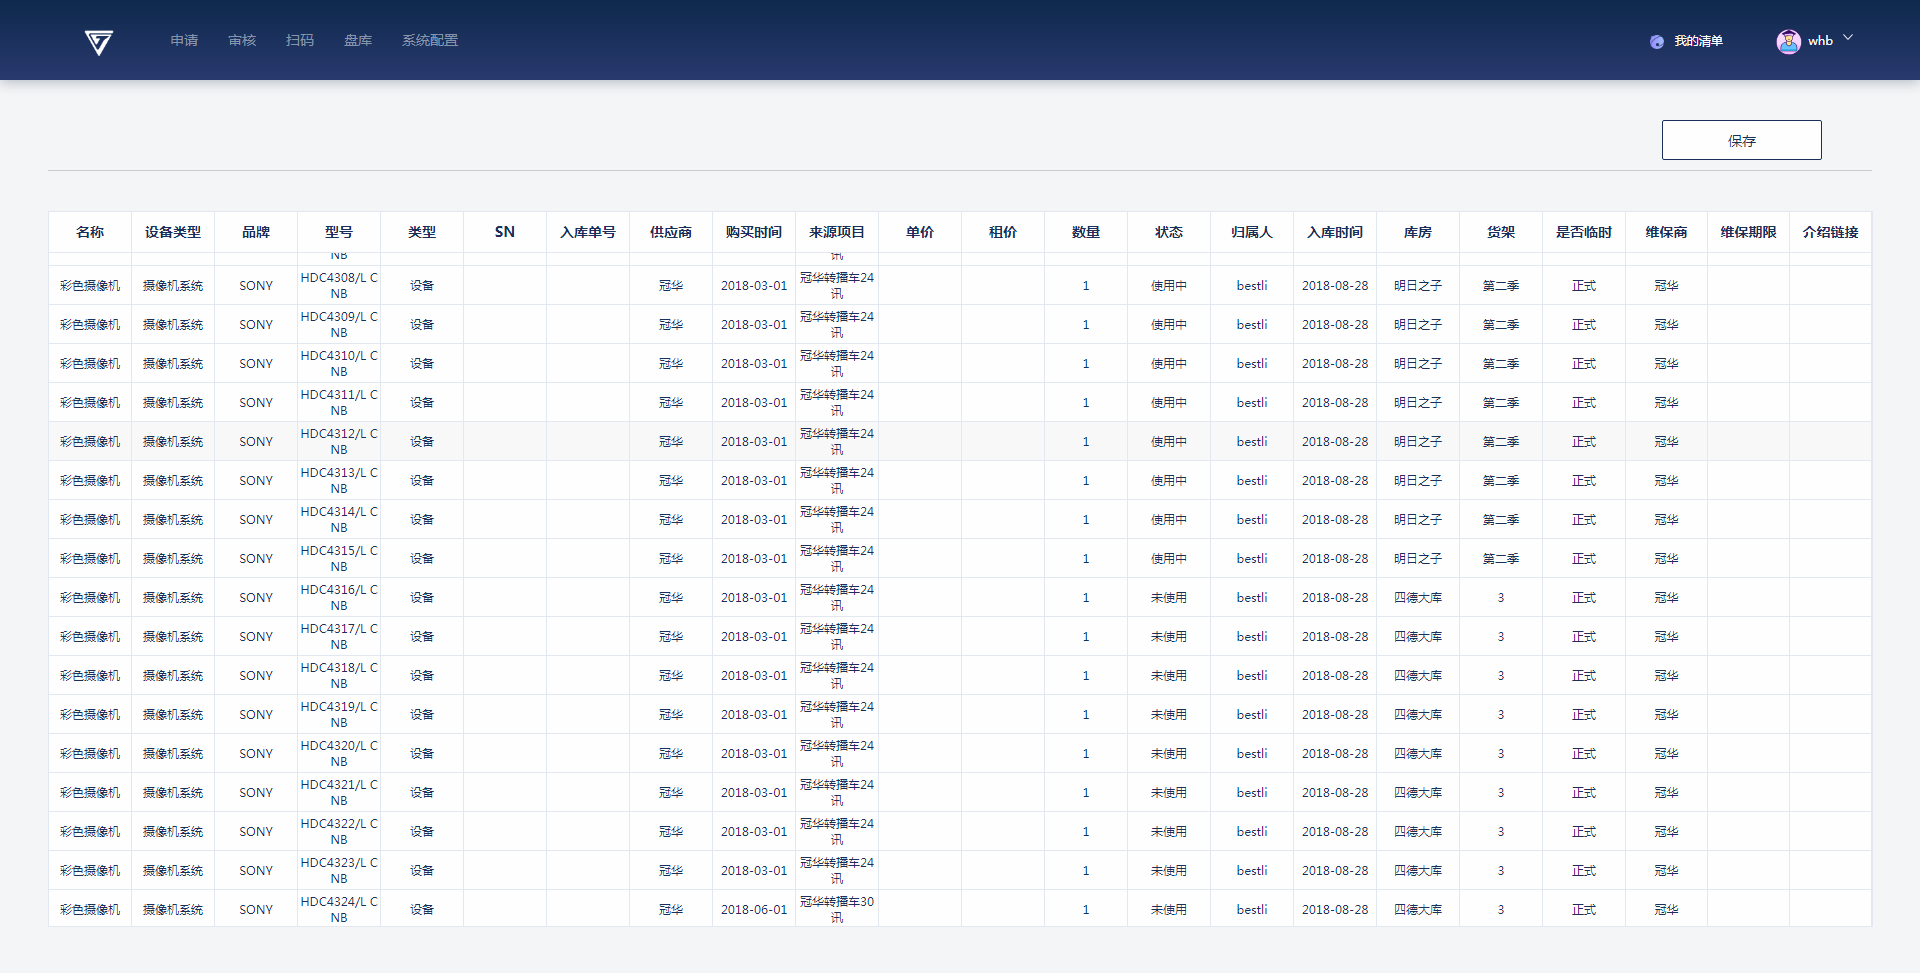Viewport: 1920px width, 973px height.
Task: Click the 冠华转播车30讯 source project cell
Action: click(x=837, y=909)
